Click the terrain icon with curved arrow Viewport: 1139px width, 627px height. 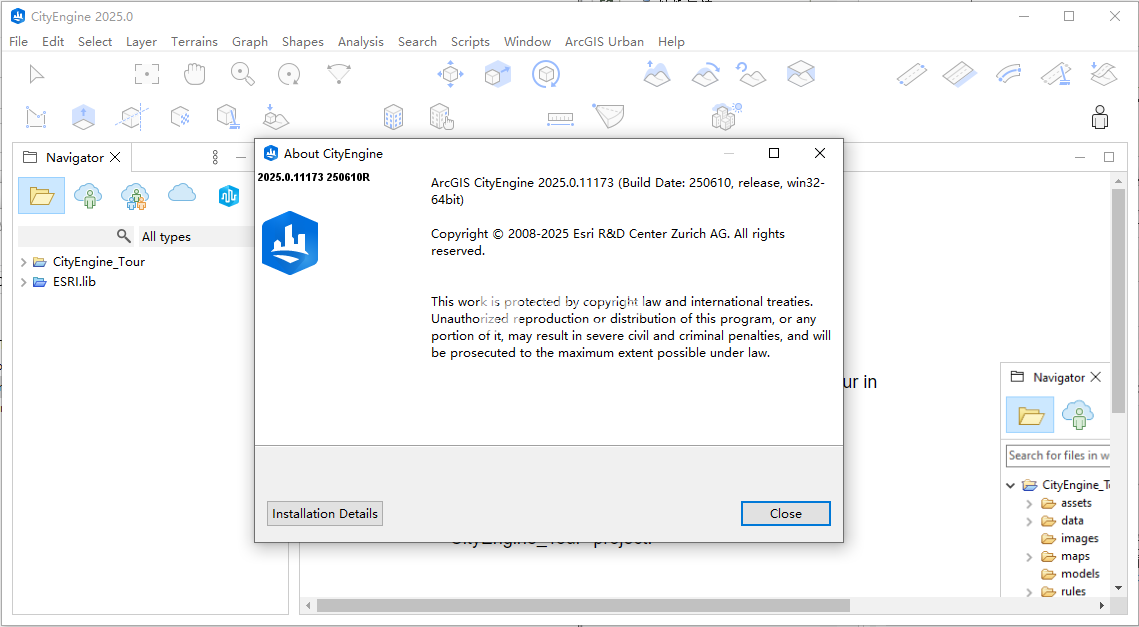tap(705, 74)
